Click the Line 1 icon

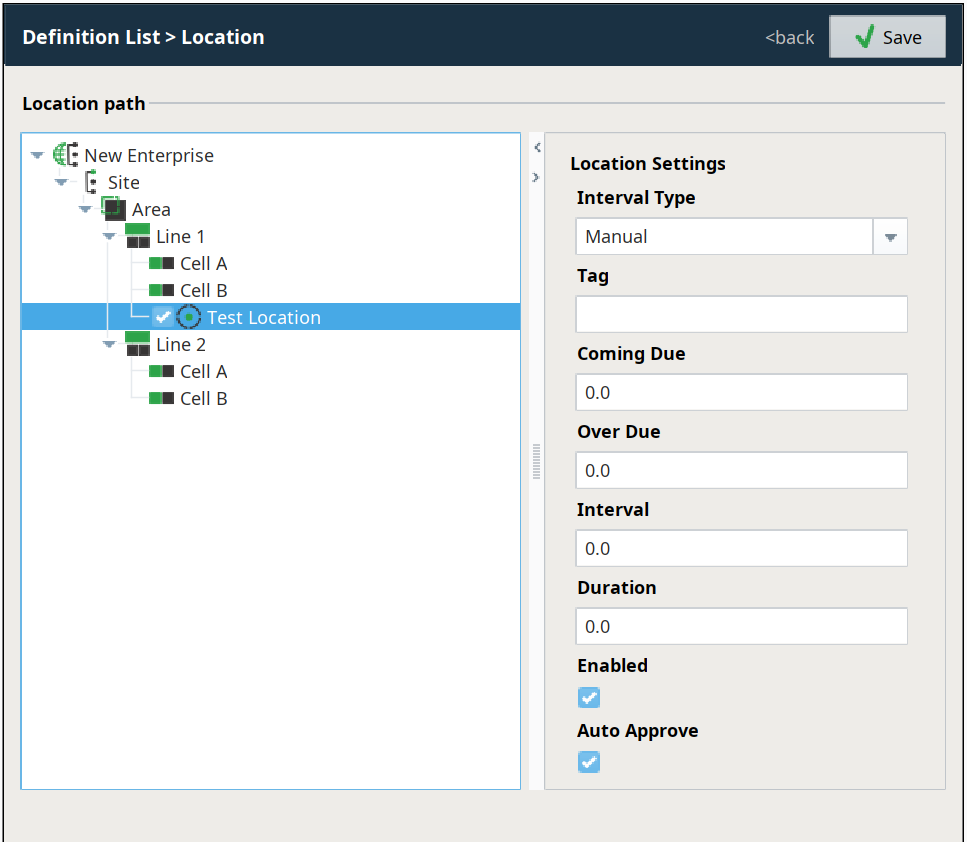pos(138,237)
